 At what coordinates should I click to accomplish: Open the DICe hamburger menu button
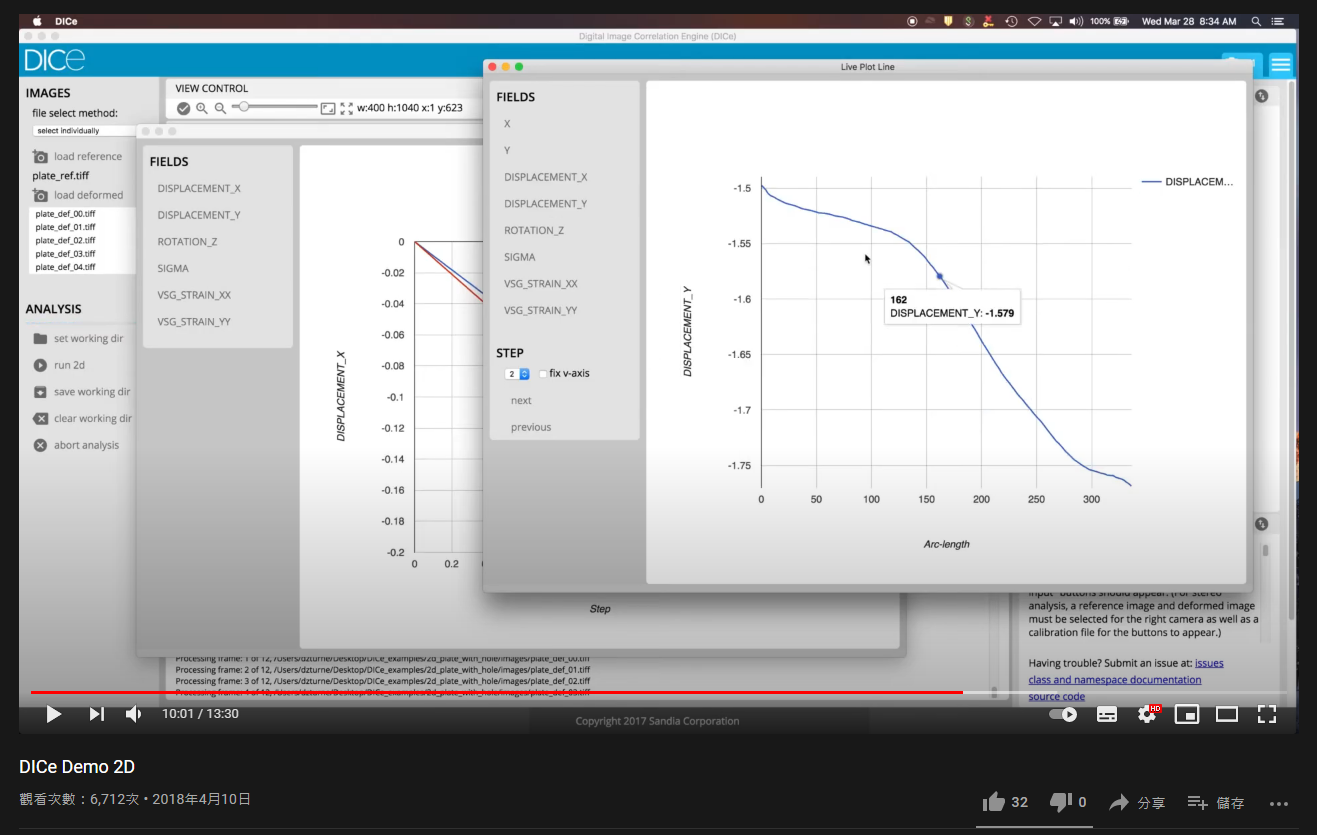tap(1280, 64)
